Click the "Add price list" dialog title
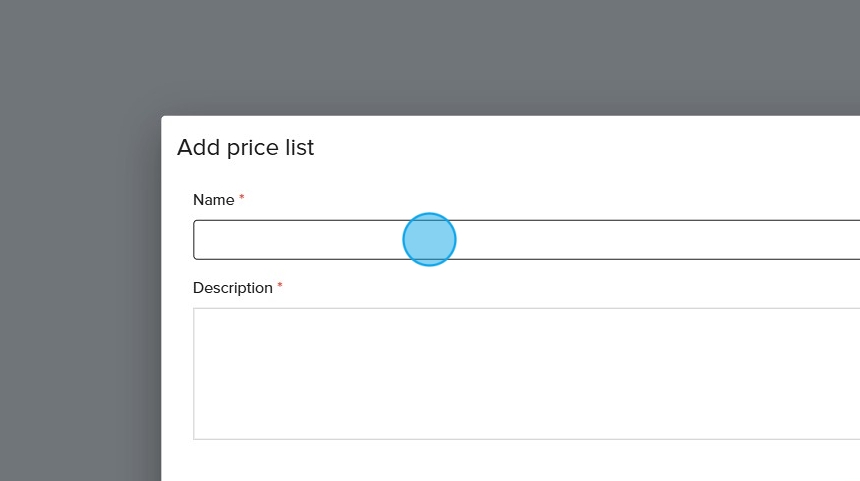 (x=245, y=148)
